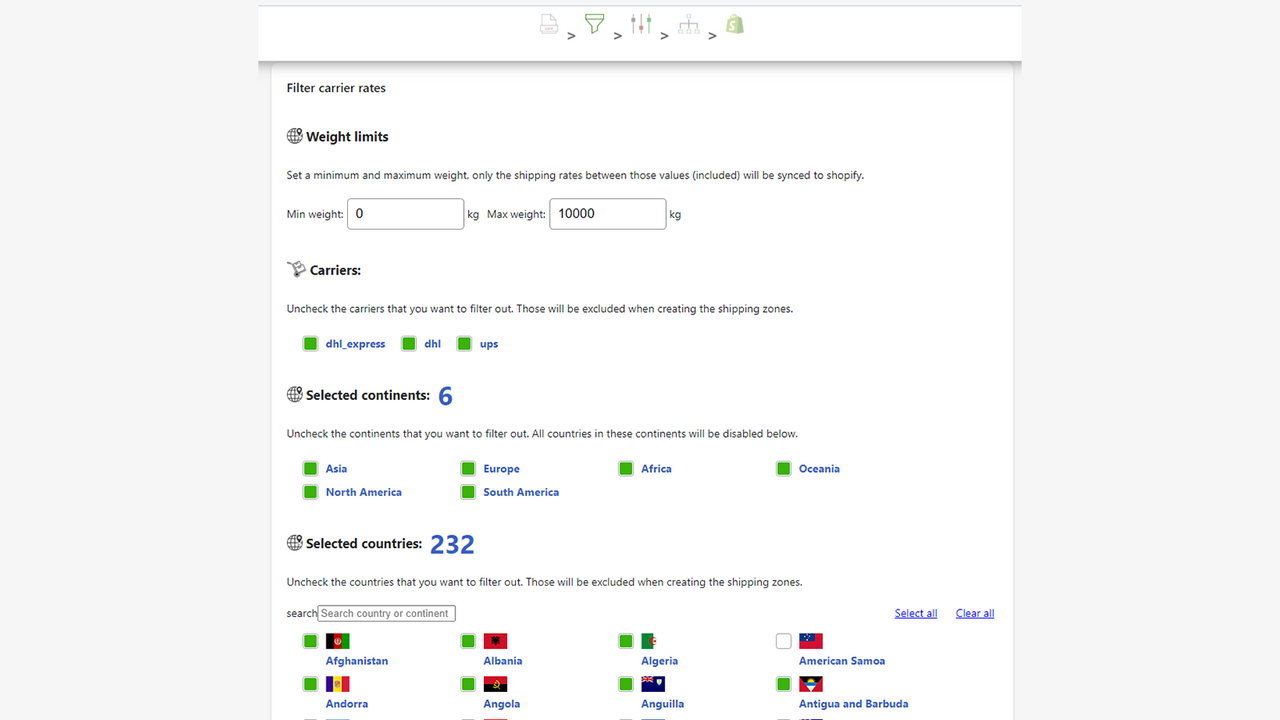Open the hierarchy tree step icon
1280x720 pixels.
click(689, 24)
